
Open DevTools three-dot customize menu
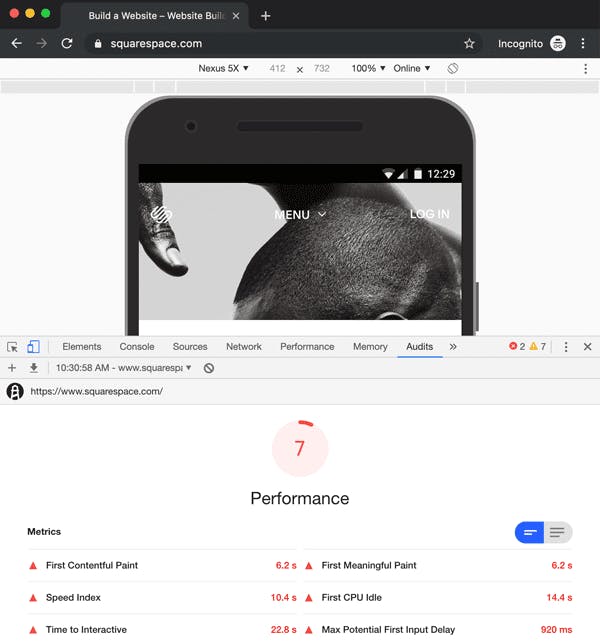(x=566, y=347)
